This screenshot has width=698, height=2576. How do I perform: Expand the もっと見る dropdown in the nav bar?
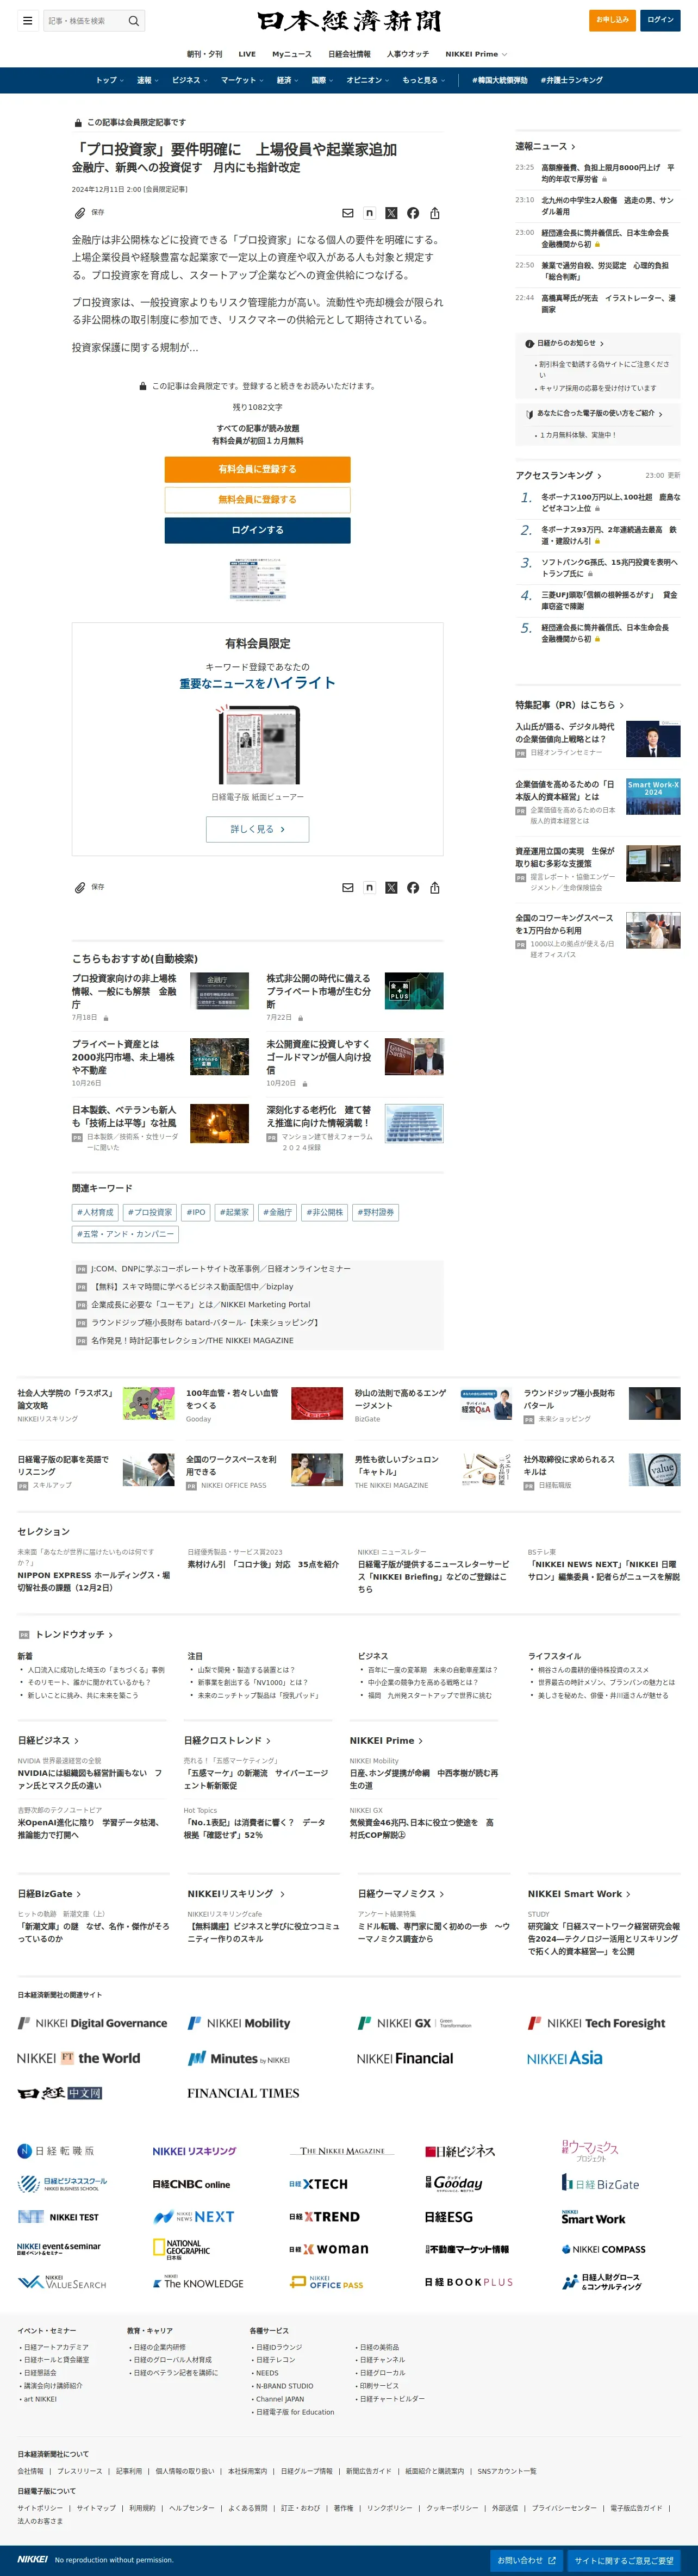(x=424, y=80)
